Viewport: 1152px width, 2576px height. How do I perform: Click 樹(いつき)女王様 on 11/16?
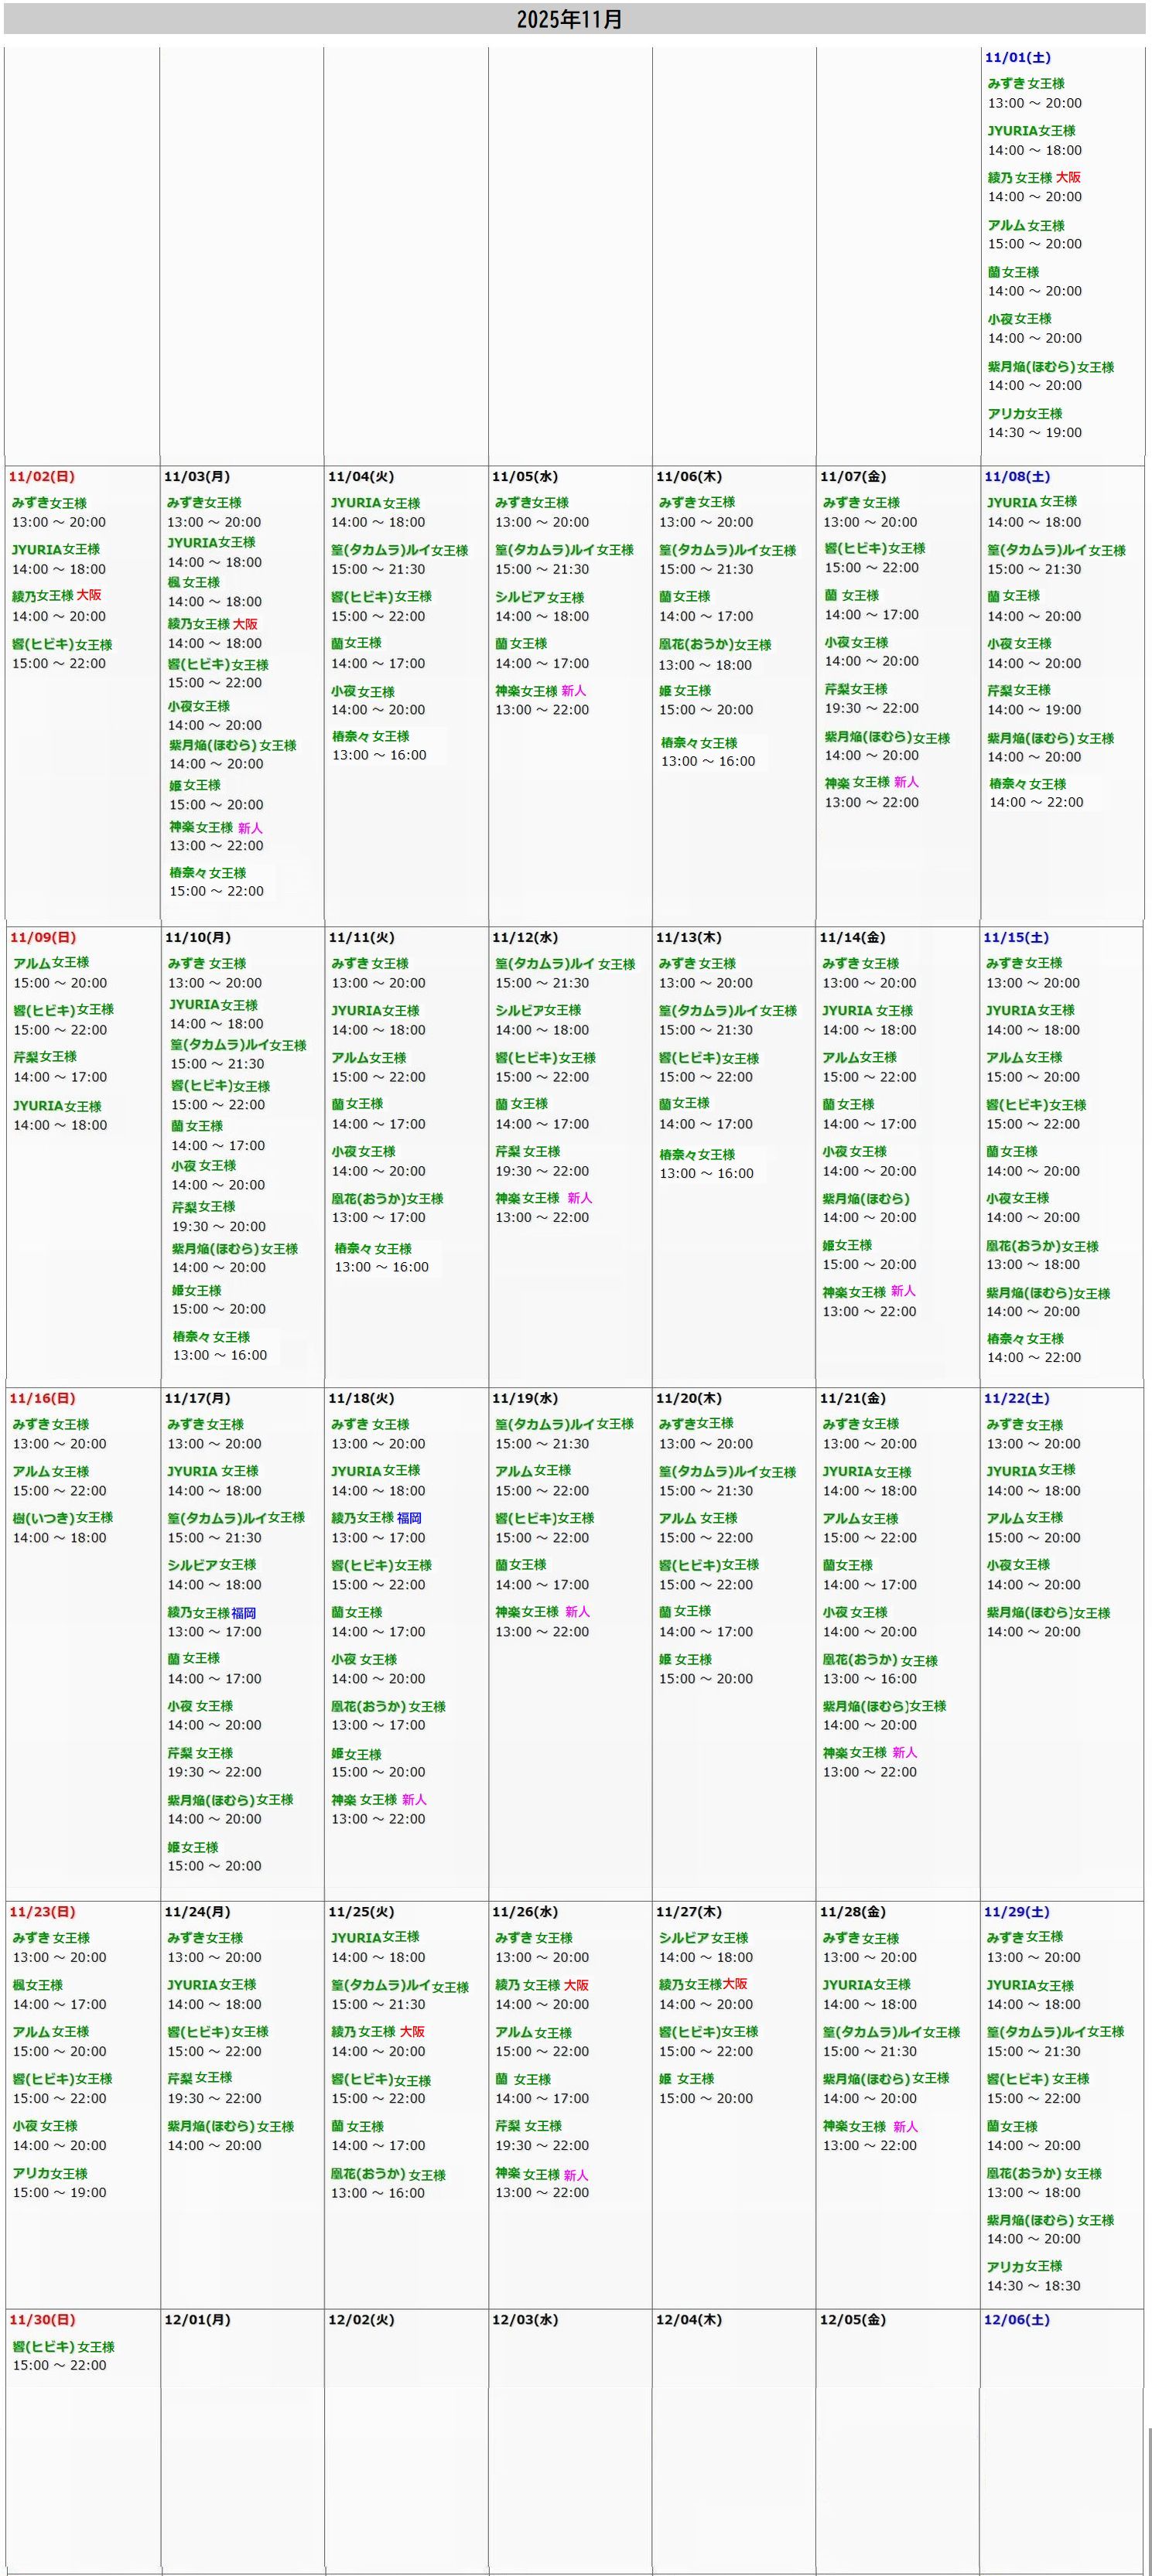pos(62,1518)
